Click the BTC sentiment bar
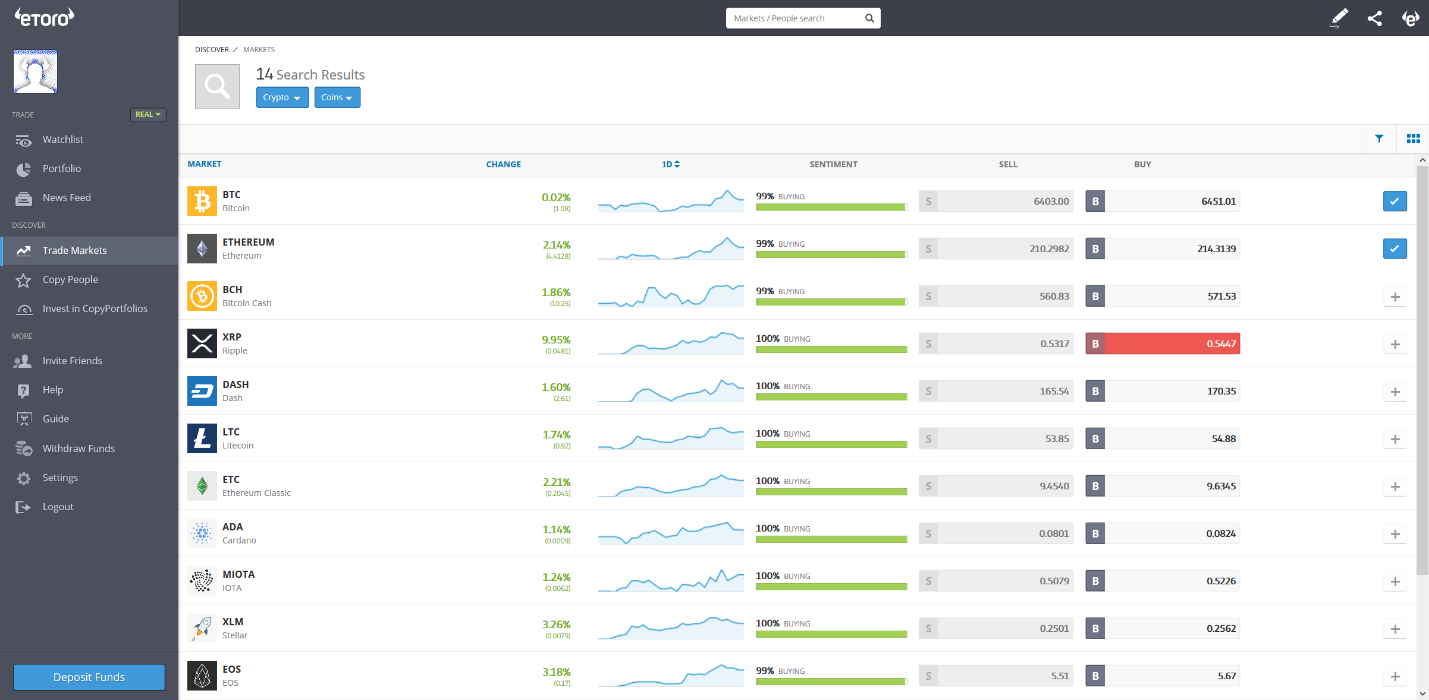Screen dimensions: 1429x700 831,207
